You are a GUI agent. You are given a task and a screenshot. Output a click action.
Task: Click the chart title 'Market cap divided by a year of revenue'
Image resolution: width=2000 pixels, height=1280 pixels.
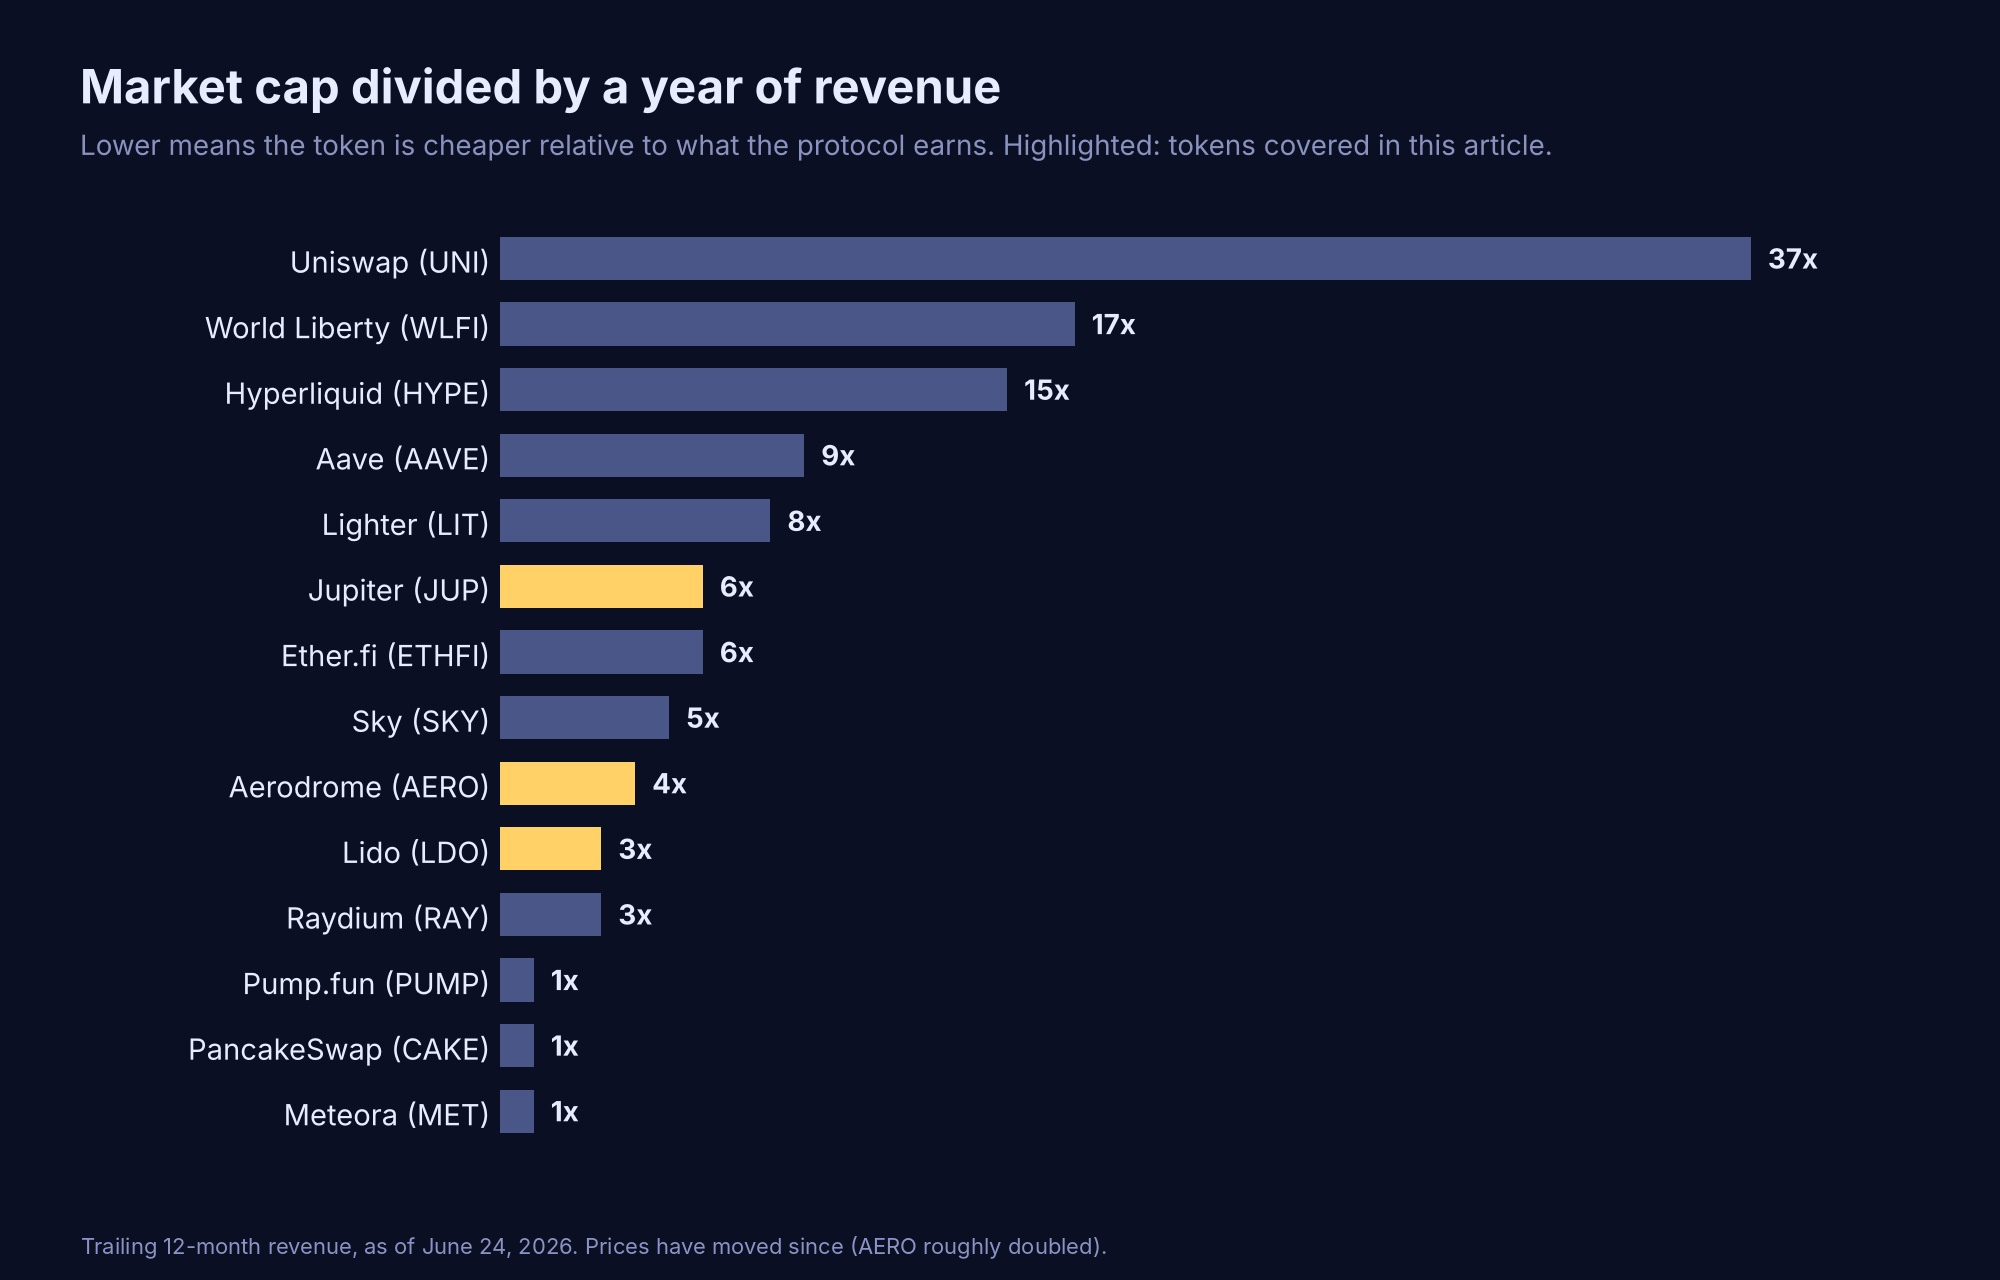point(540,87)
